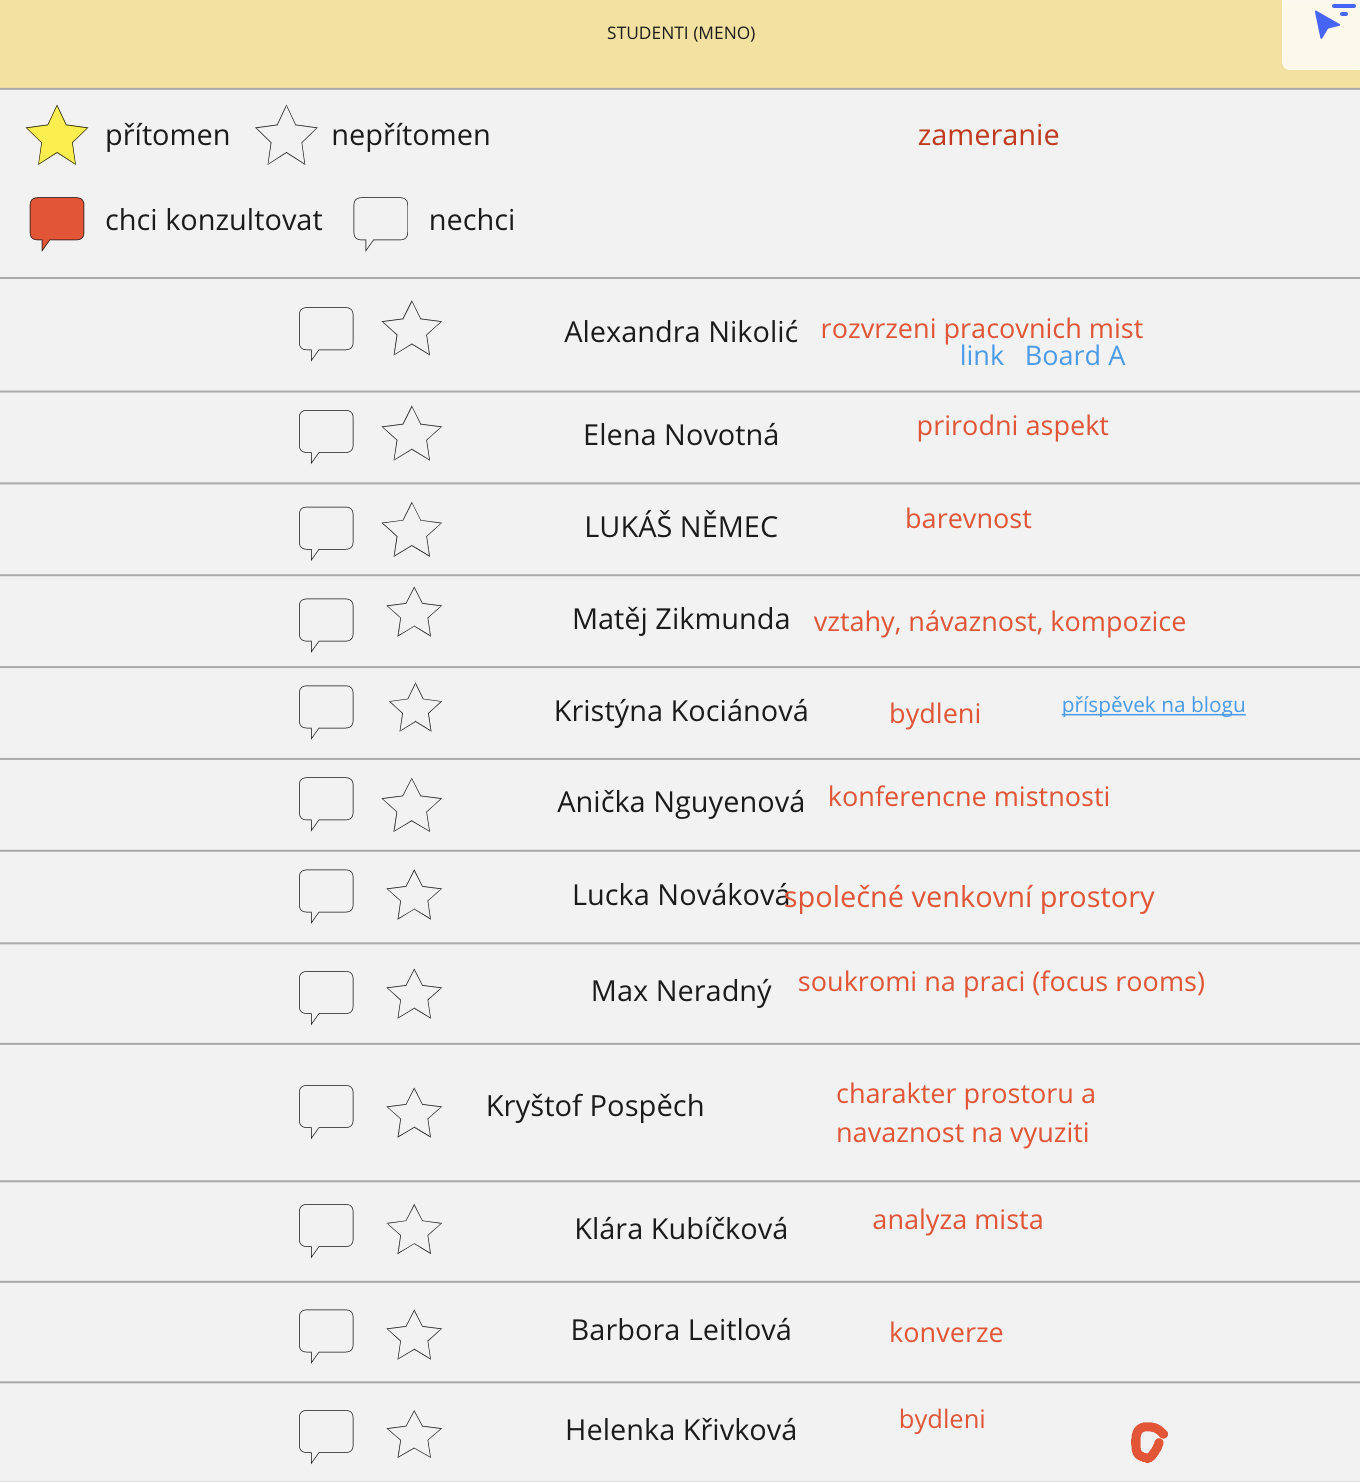This screenshot has width=1360, height=1482.
Task: Click the orange logo beside Helenka Křivková
Action: coord(1149,1442)
